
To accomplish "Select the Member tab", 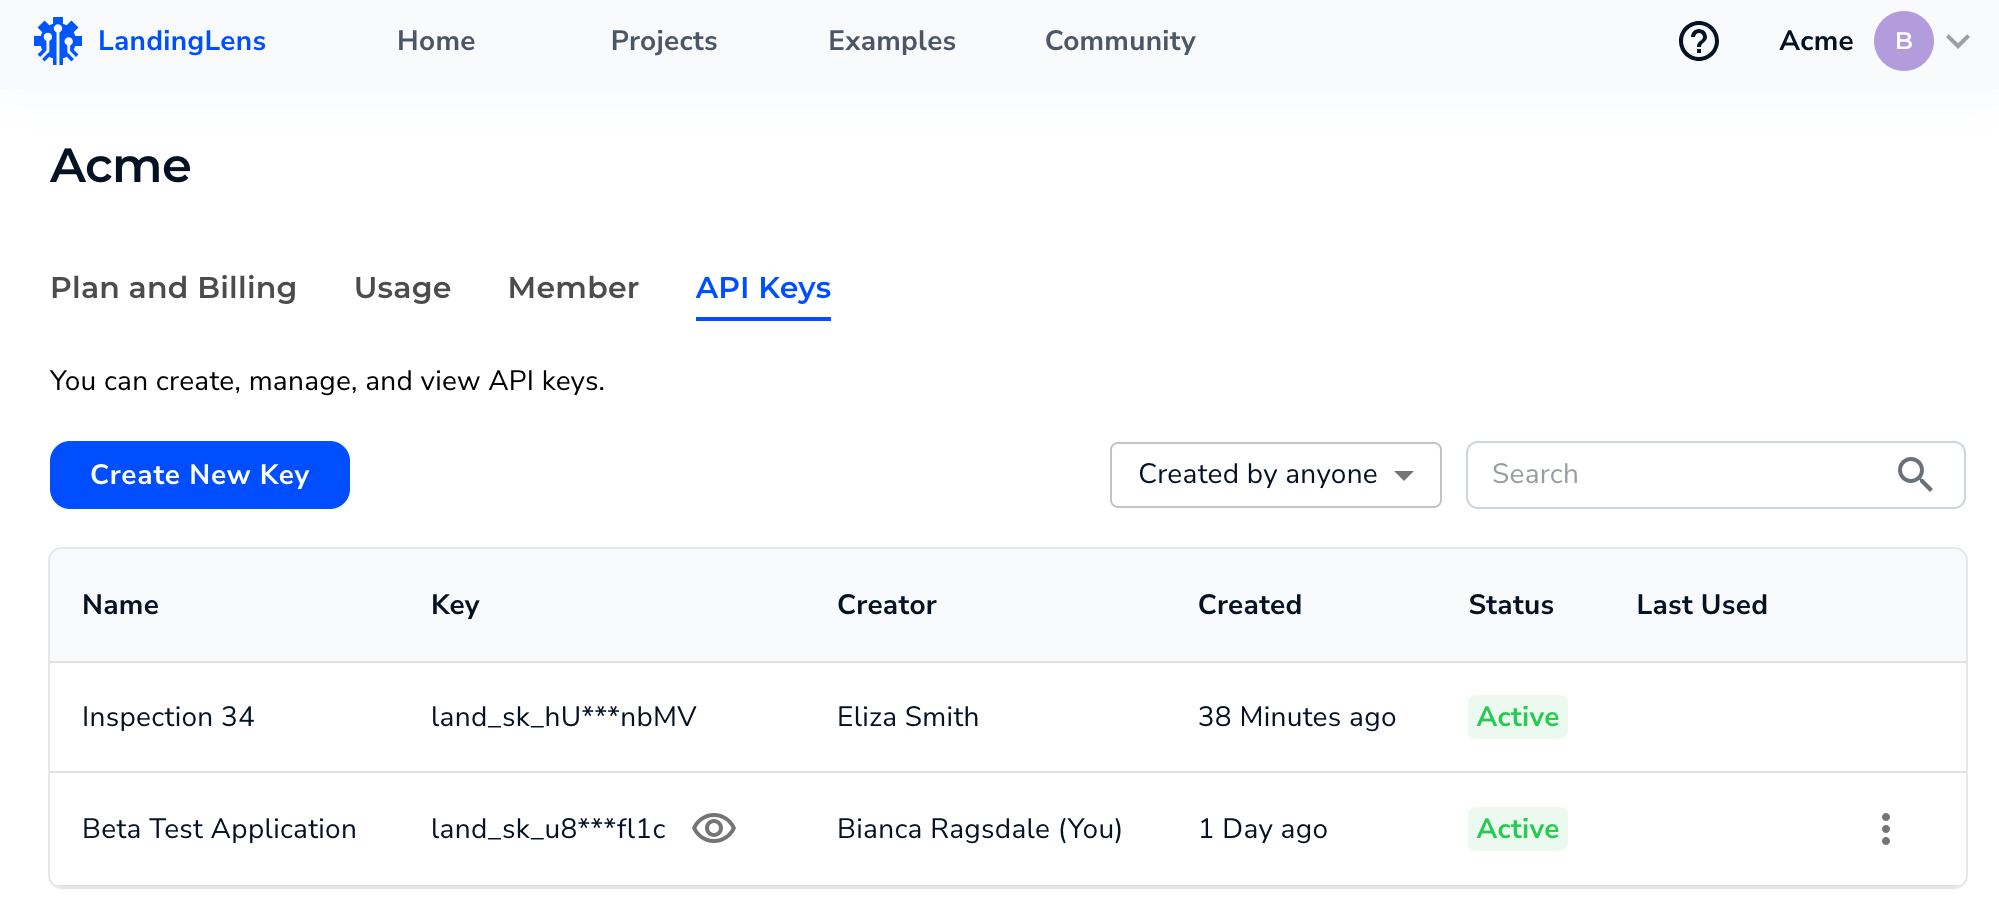I will coord(573,288).
